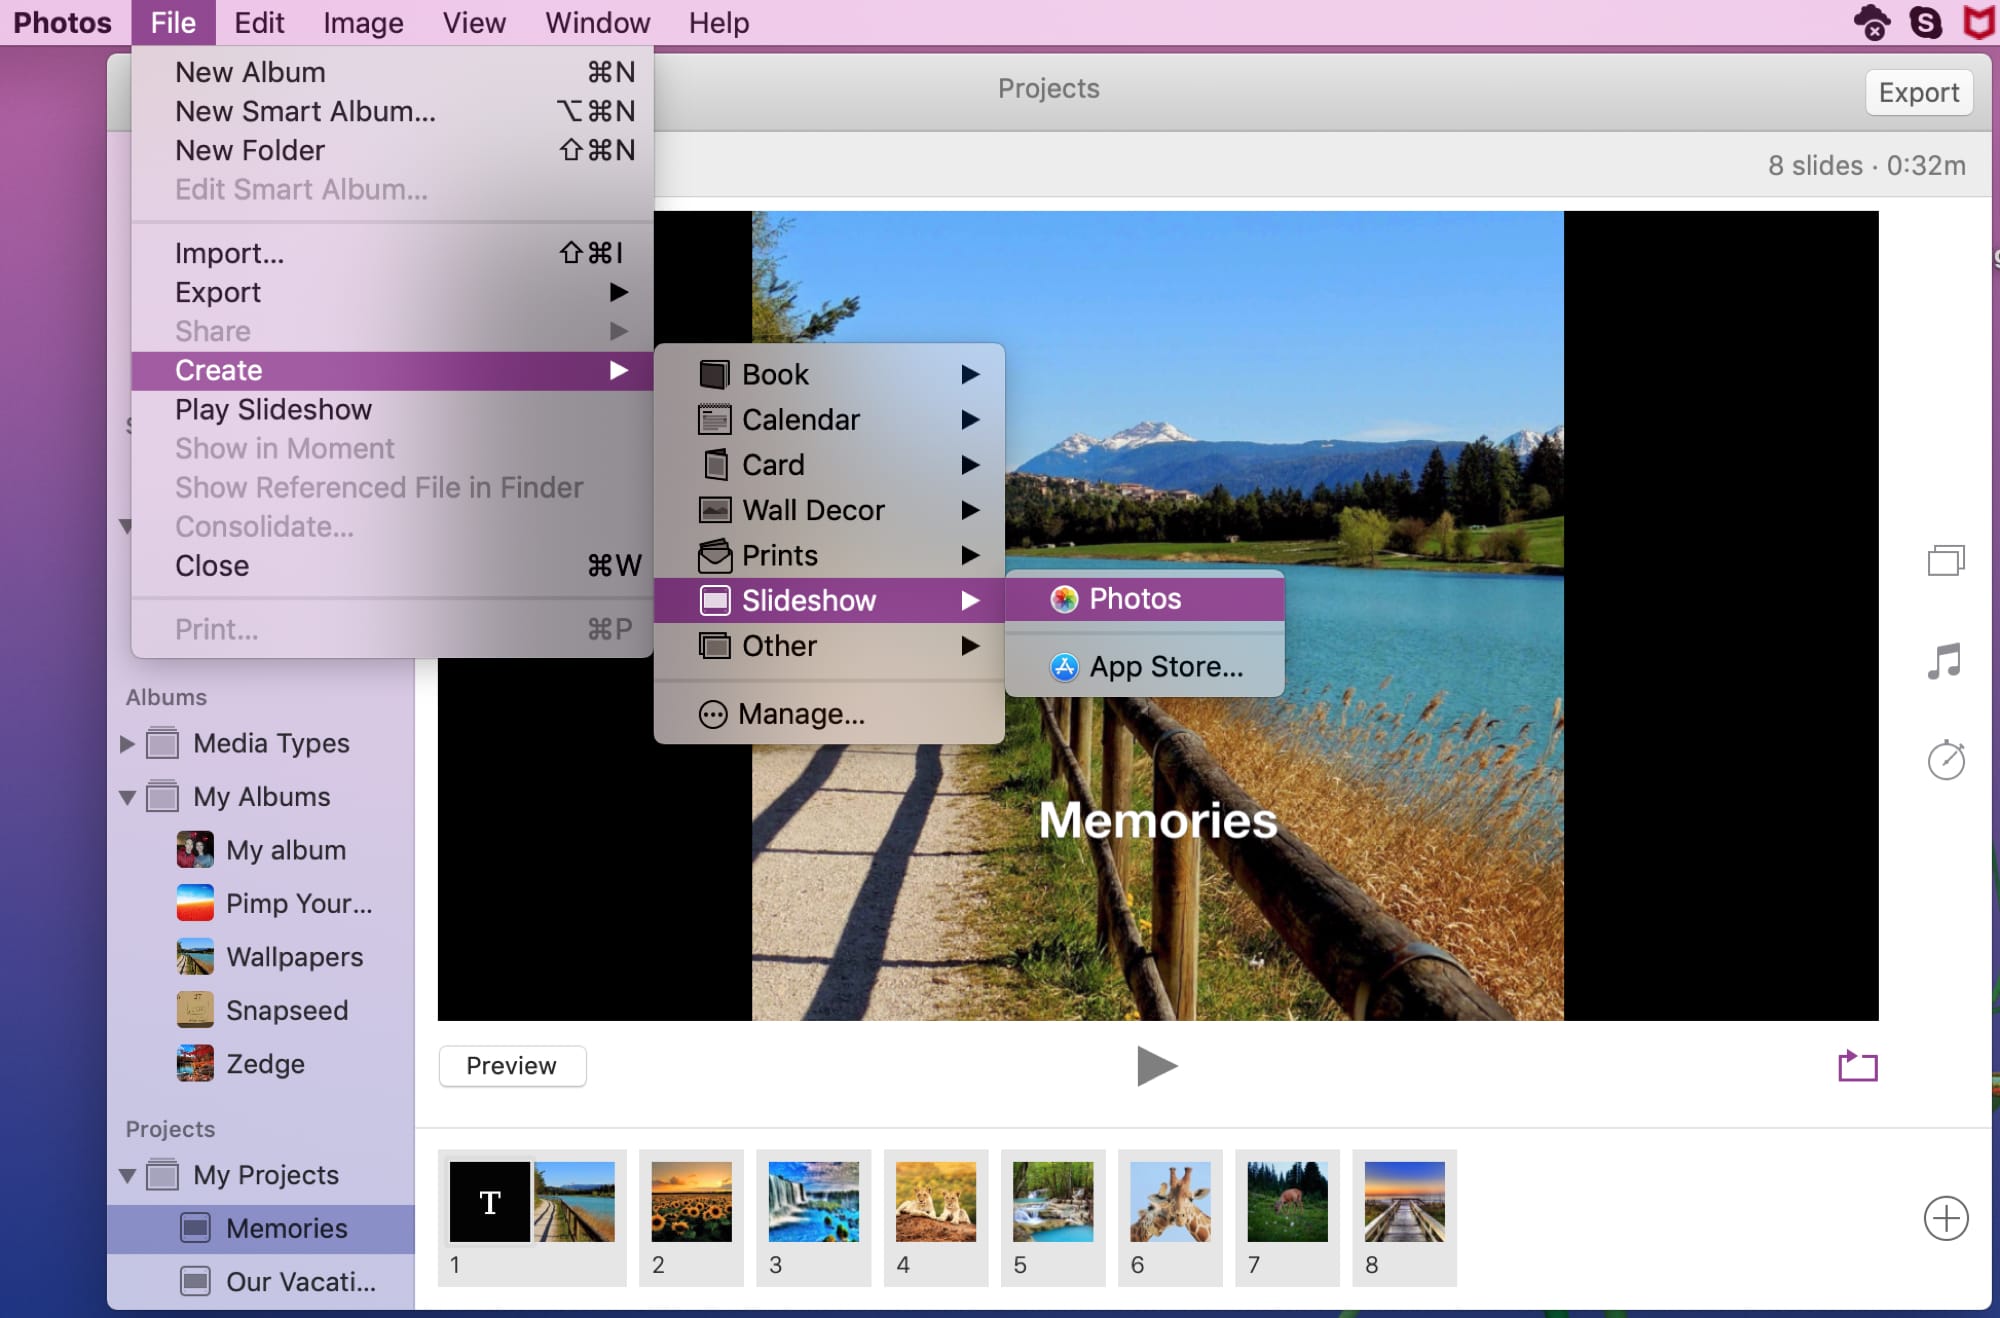The width and height of the screenshot is (2000, 1318).
Task: Select slide 4 lion cubs thumbnail
Action: pyautogui.click(x=936, y=1202)
